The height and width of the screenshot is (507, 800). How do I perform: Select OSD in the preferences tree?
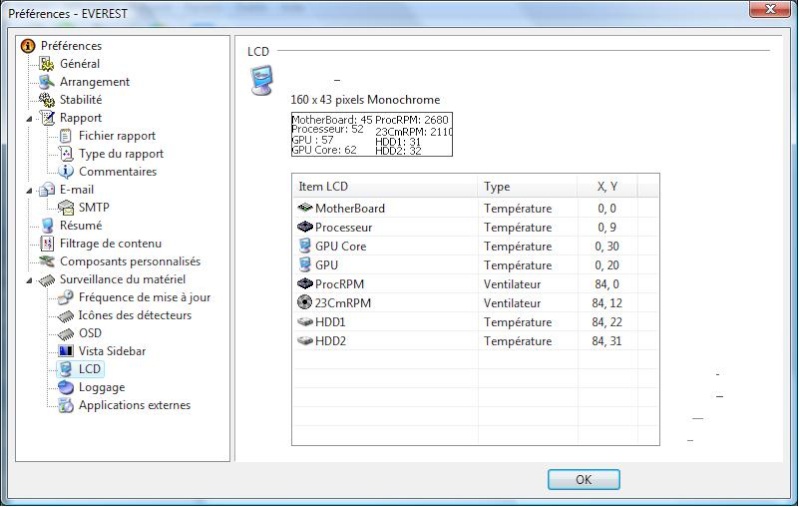(90, 333)
